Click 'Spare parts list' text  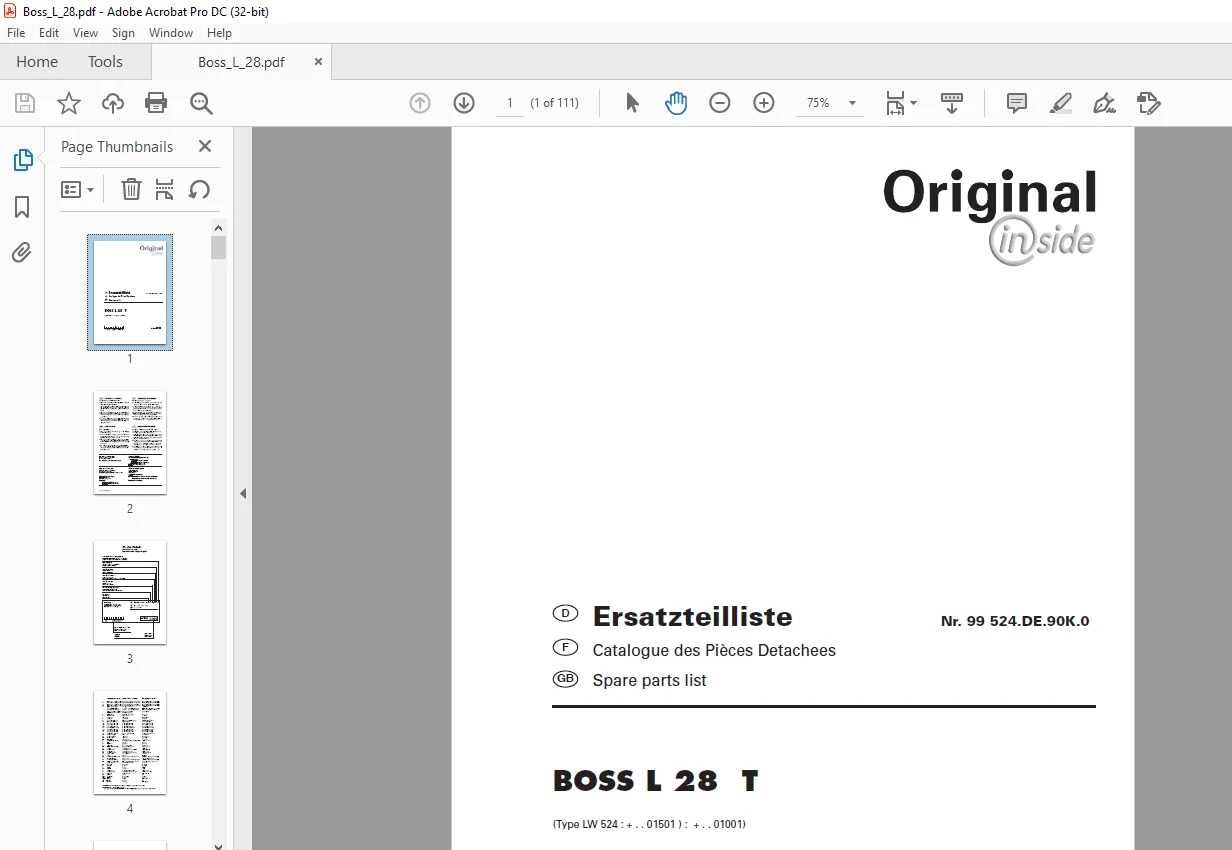click(649, 680)
